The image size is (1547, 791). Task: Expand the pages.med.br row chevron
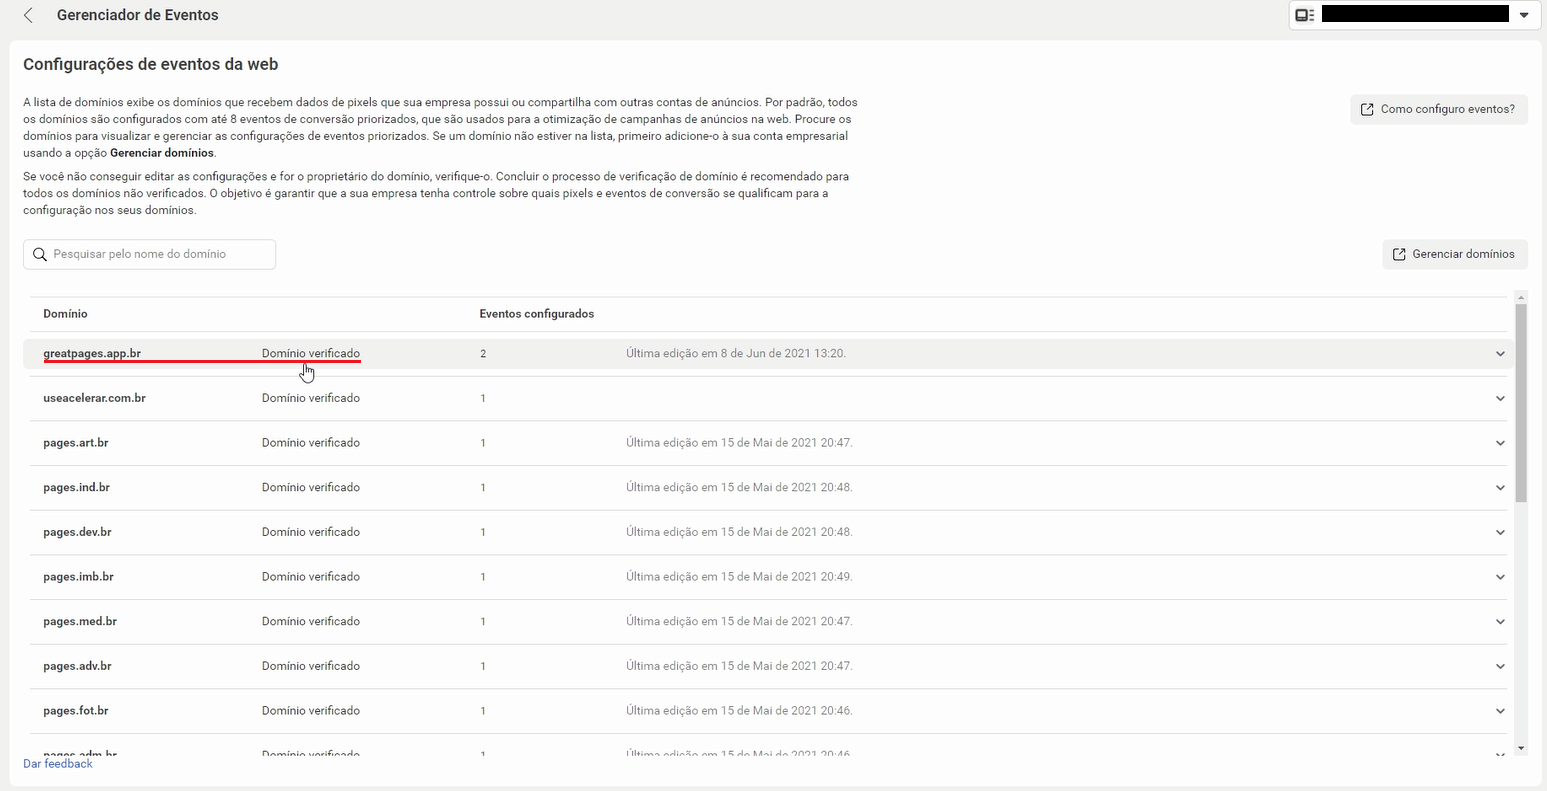tap(1500, 622)
